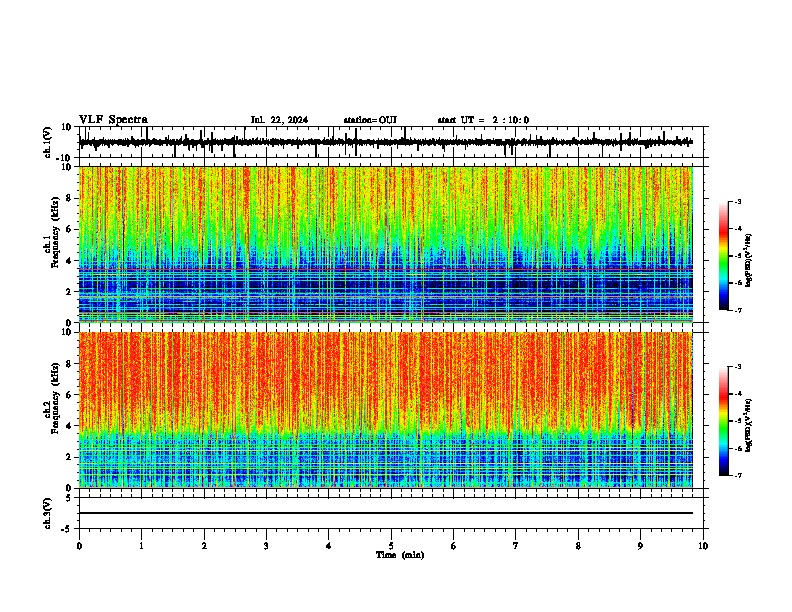Click the "VLF Spectra" title text
Viewport: 792px width, 612px height.
pos(113,120)
